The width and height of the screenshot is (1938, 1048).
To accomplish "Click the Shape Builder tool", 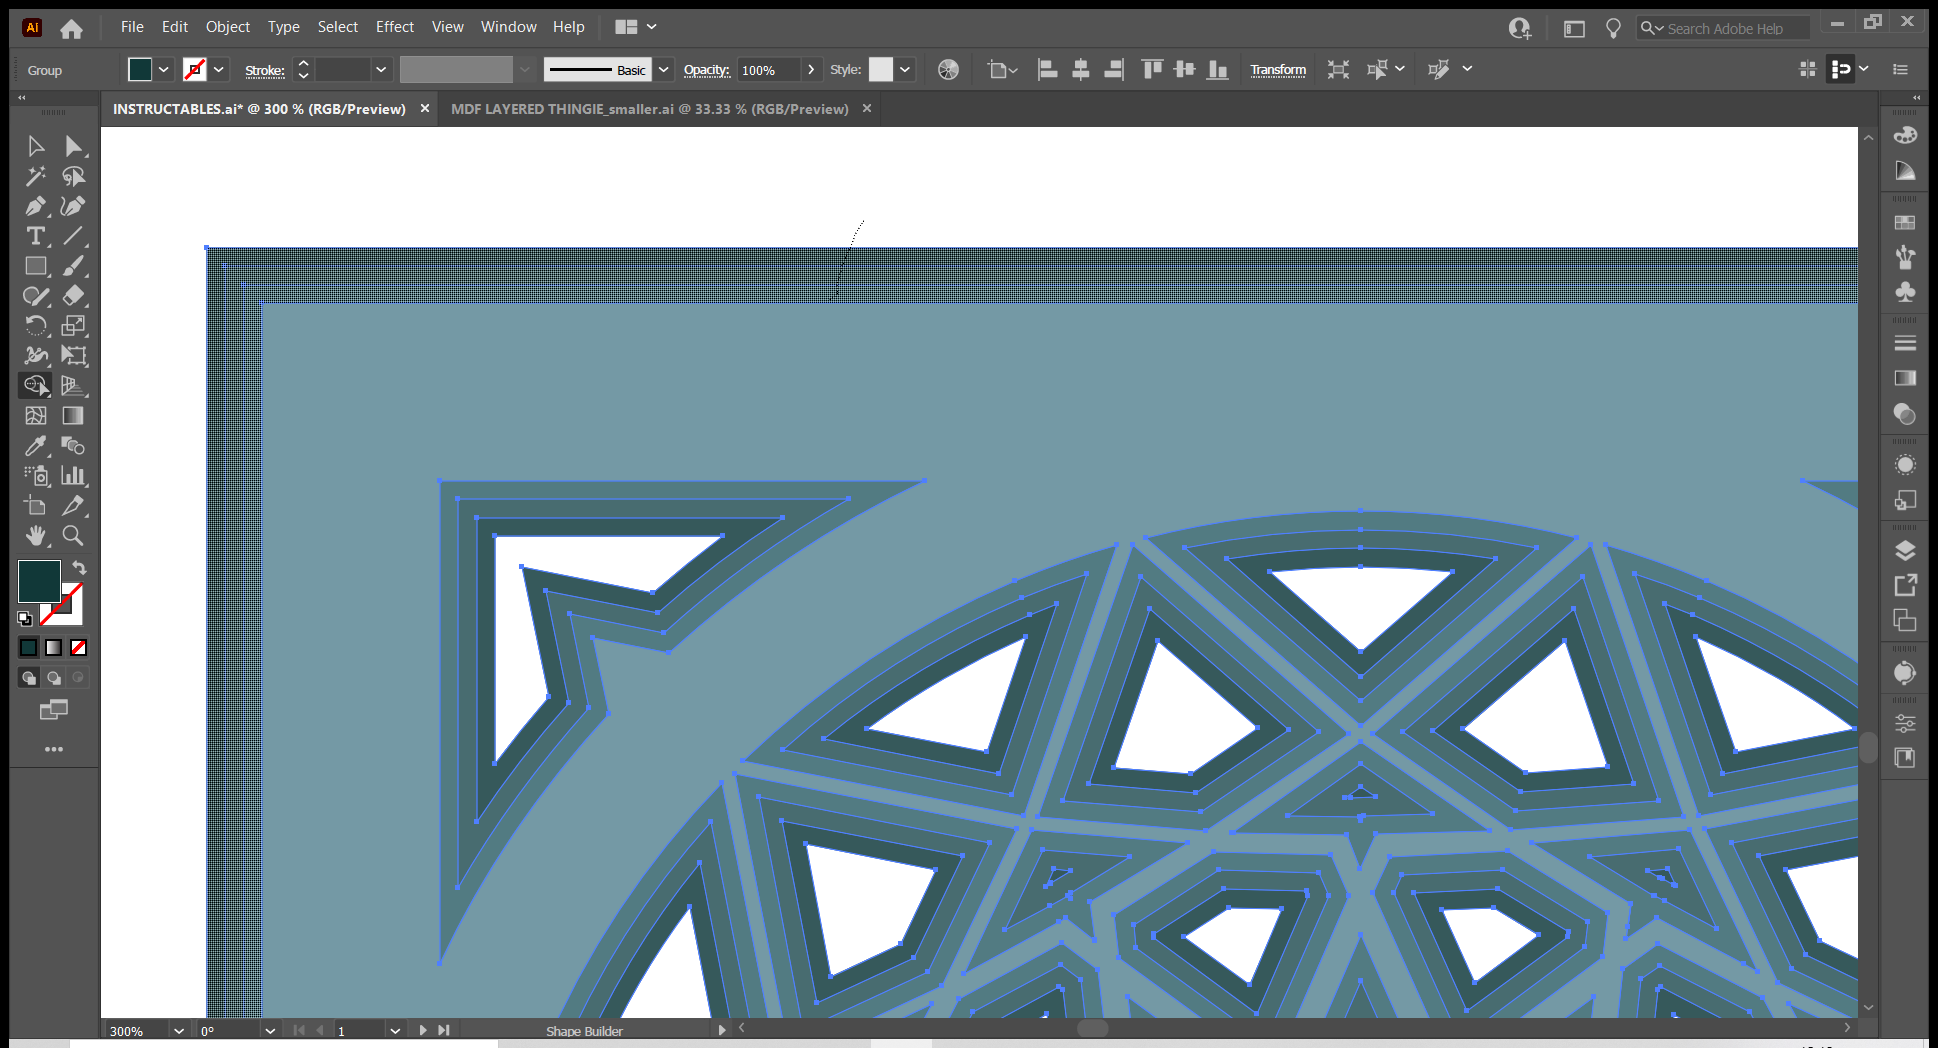I will [x=36, y=386].
